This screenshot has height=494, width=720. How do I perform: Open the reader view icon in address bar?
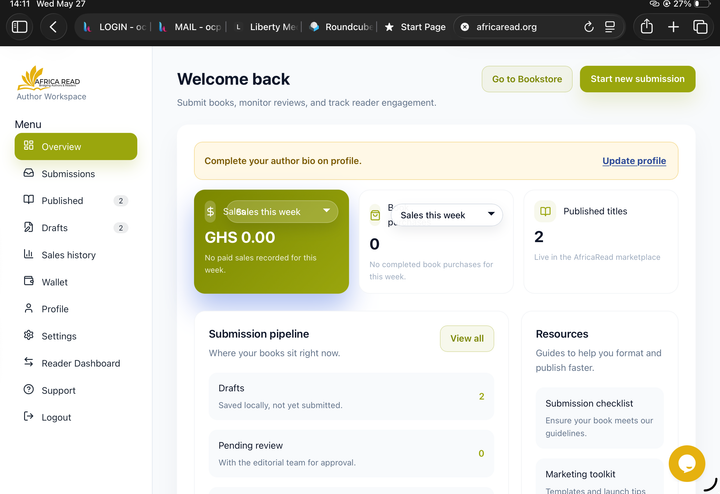pyautogui.click(x=610, y=27)
